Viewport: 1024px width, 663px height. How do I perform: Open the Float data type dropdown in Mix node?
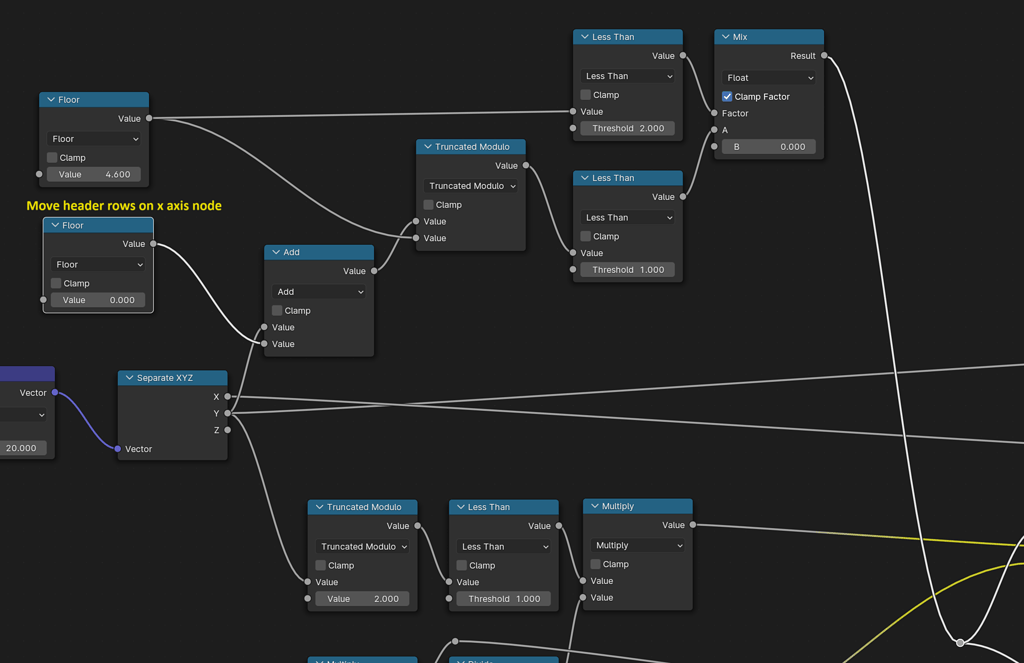(768, 77)
